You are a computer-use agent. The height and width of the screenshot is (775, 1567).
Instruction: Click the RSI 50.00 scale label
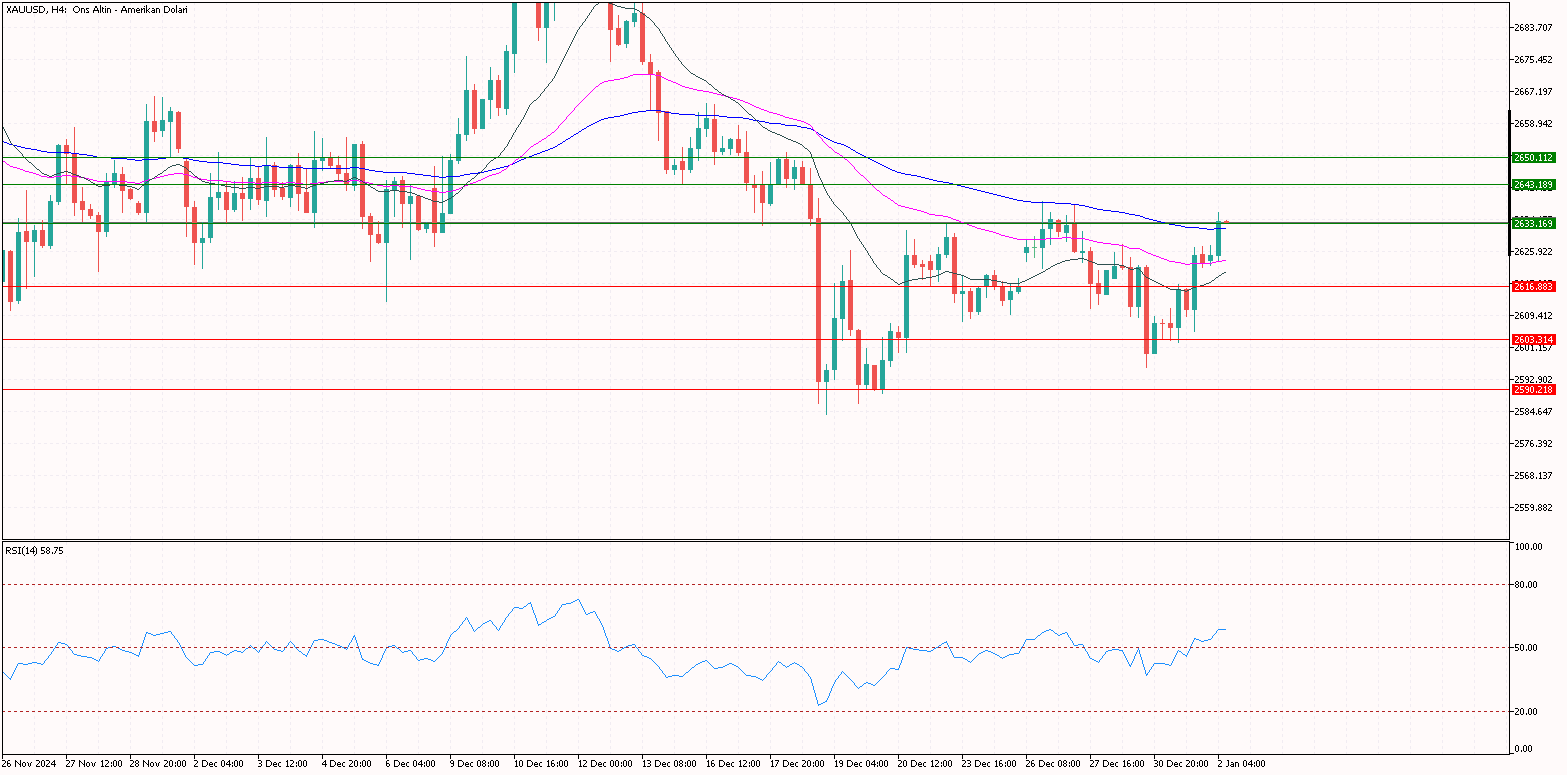(x=1527, y=648)
